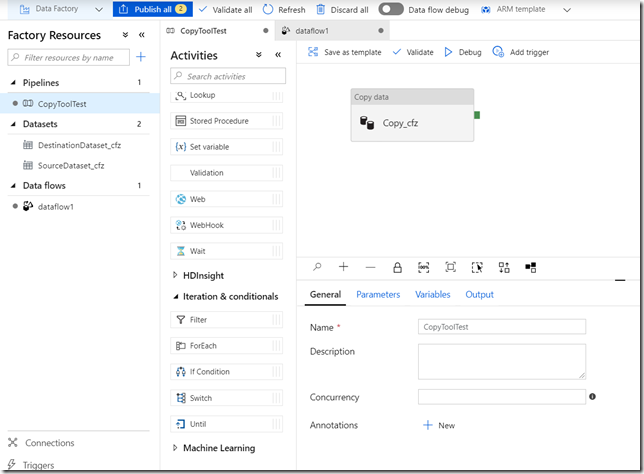Click the zoom to 100% icon
Image resolution: width=644 pixels, height=474 pixels.
(423, 267)
